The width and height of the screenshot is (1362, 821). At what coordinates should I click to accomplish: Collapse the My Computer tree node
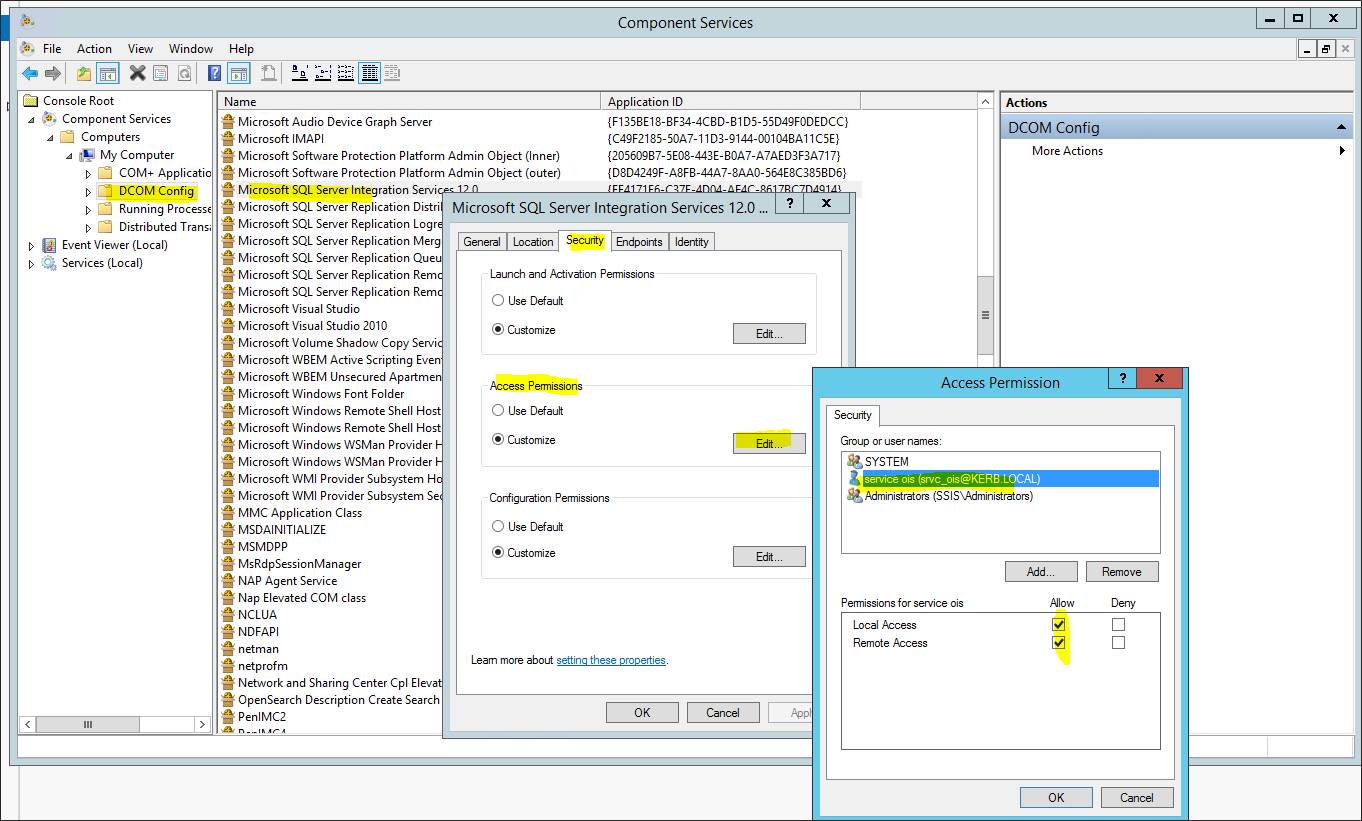coord(69,155)
